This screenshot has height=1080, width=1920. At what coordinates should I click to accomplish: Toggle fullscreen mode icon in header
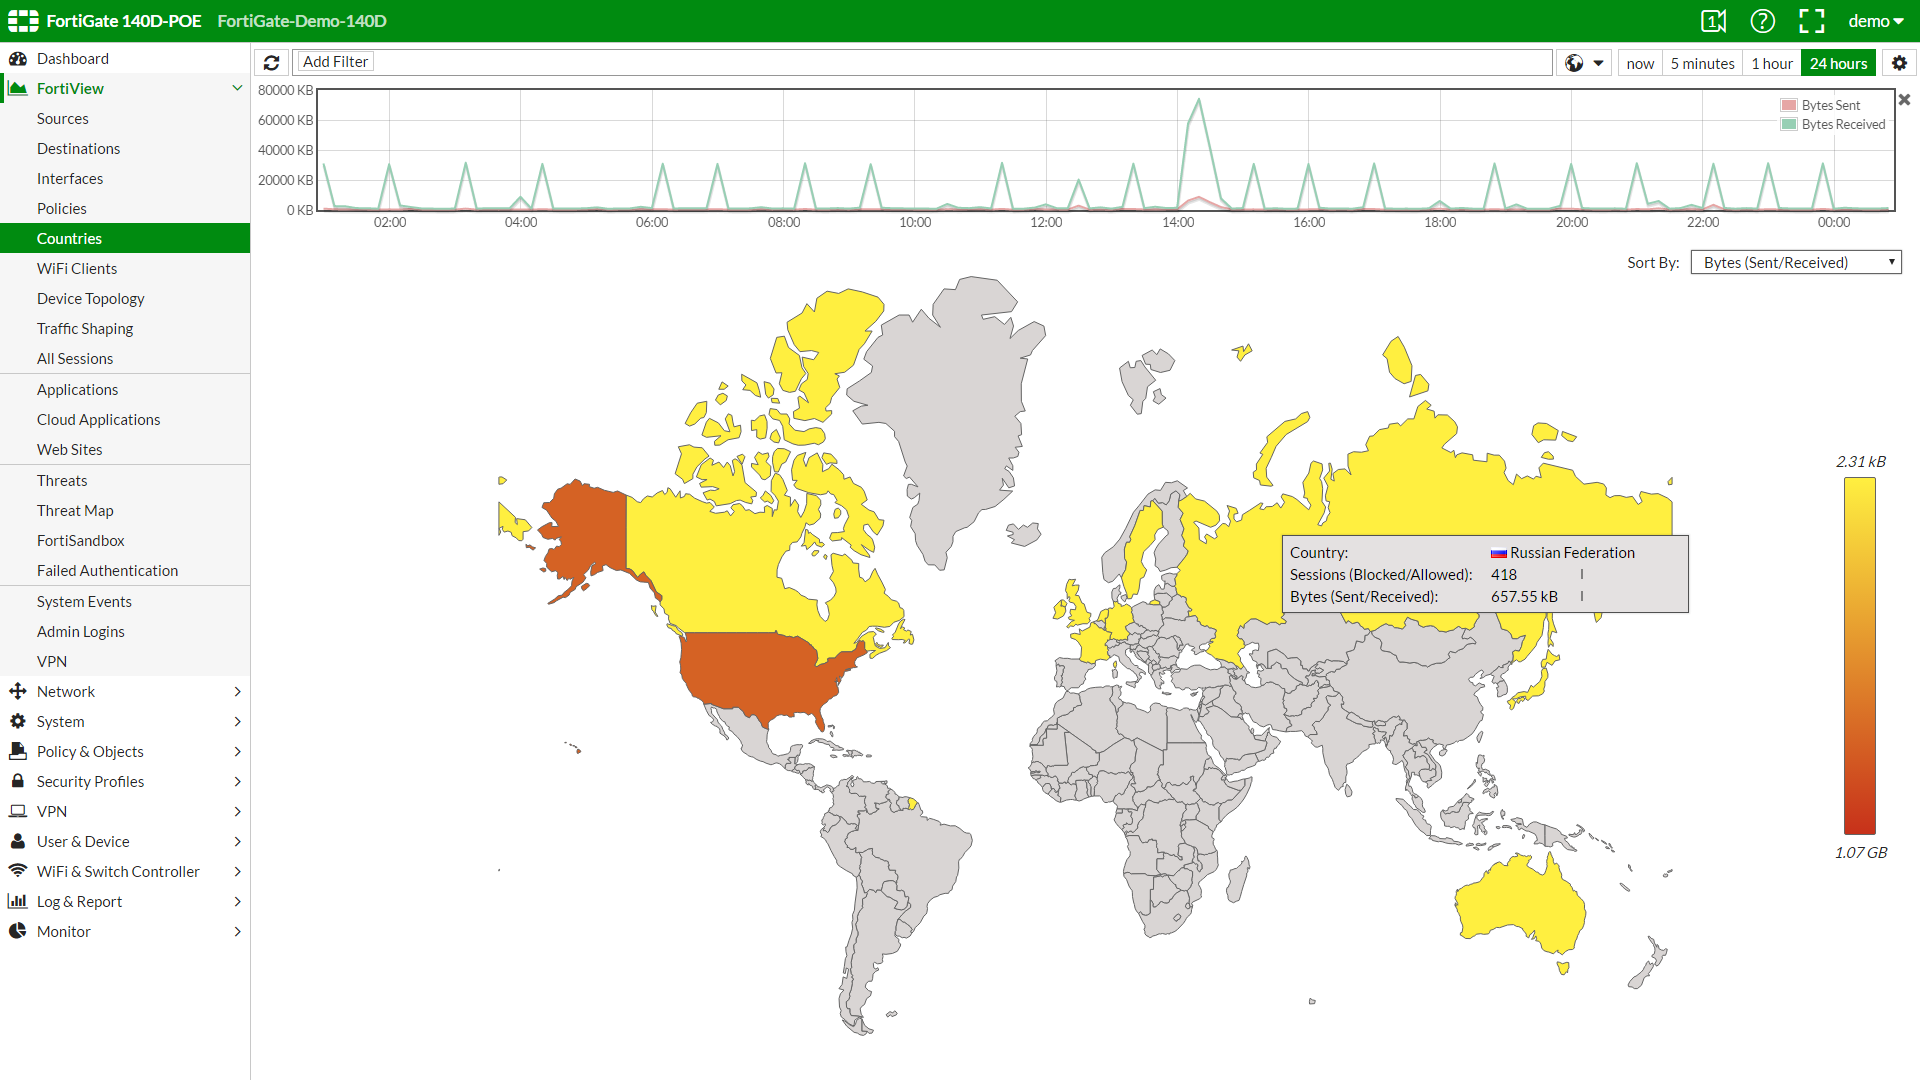pyautogui.click(x=1811, y=21)
